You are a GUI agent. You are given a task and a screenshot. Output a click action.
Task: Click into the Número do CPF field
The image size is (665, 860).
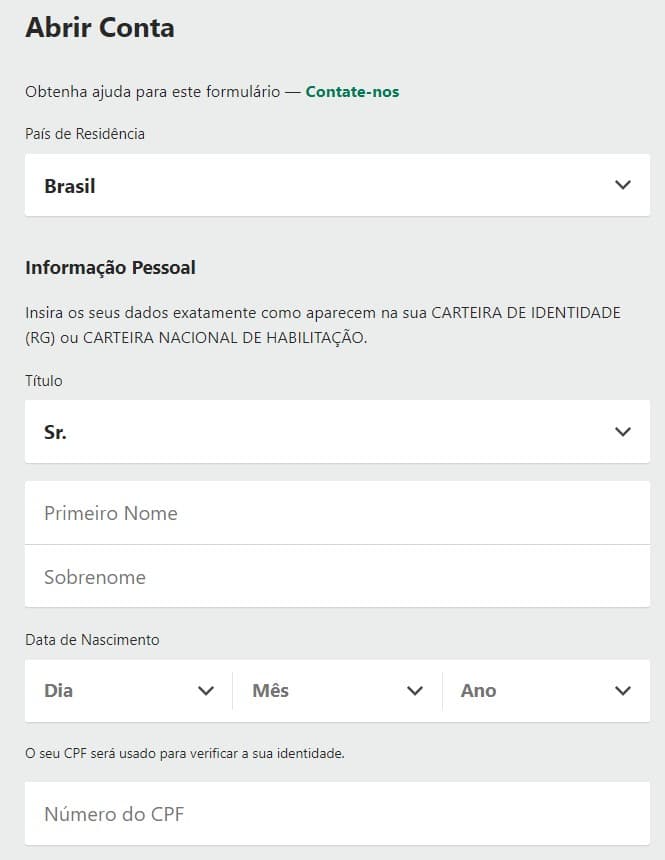(x=337, y=814)
